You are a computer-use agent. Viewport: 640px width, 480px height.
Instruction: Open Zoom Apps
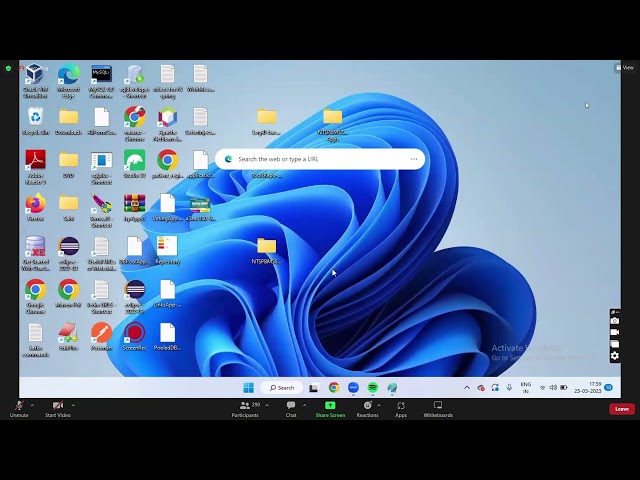coord(401,407)
